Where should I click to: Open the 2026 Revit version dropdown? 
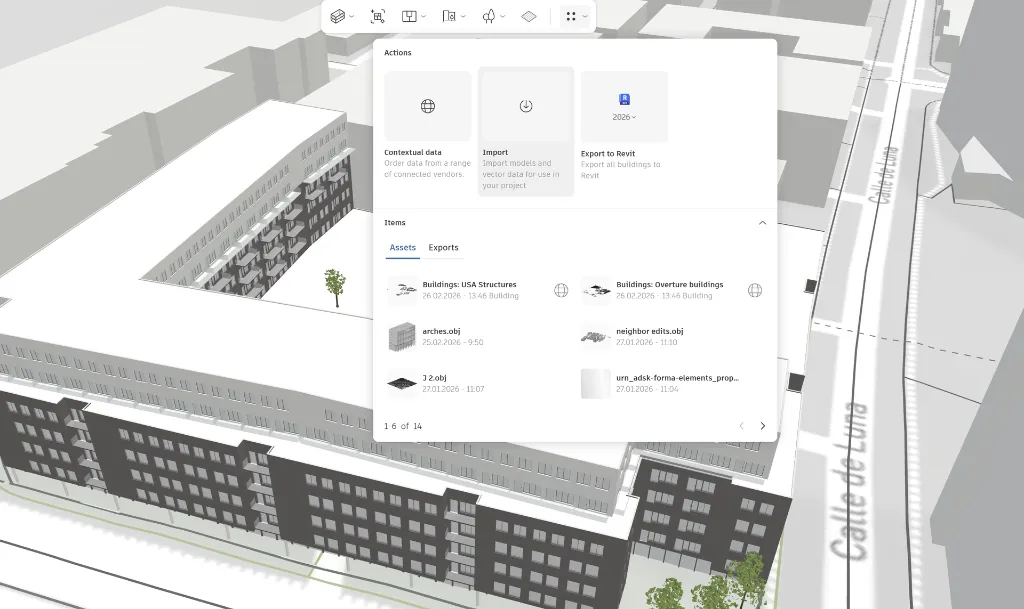624,117
